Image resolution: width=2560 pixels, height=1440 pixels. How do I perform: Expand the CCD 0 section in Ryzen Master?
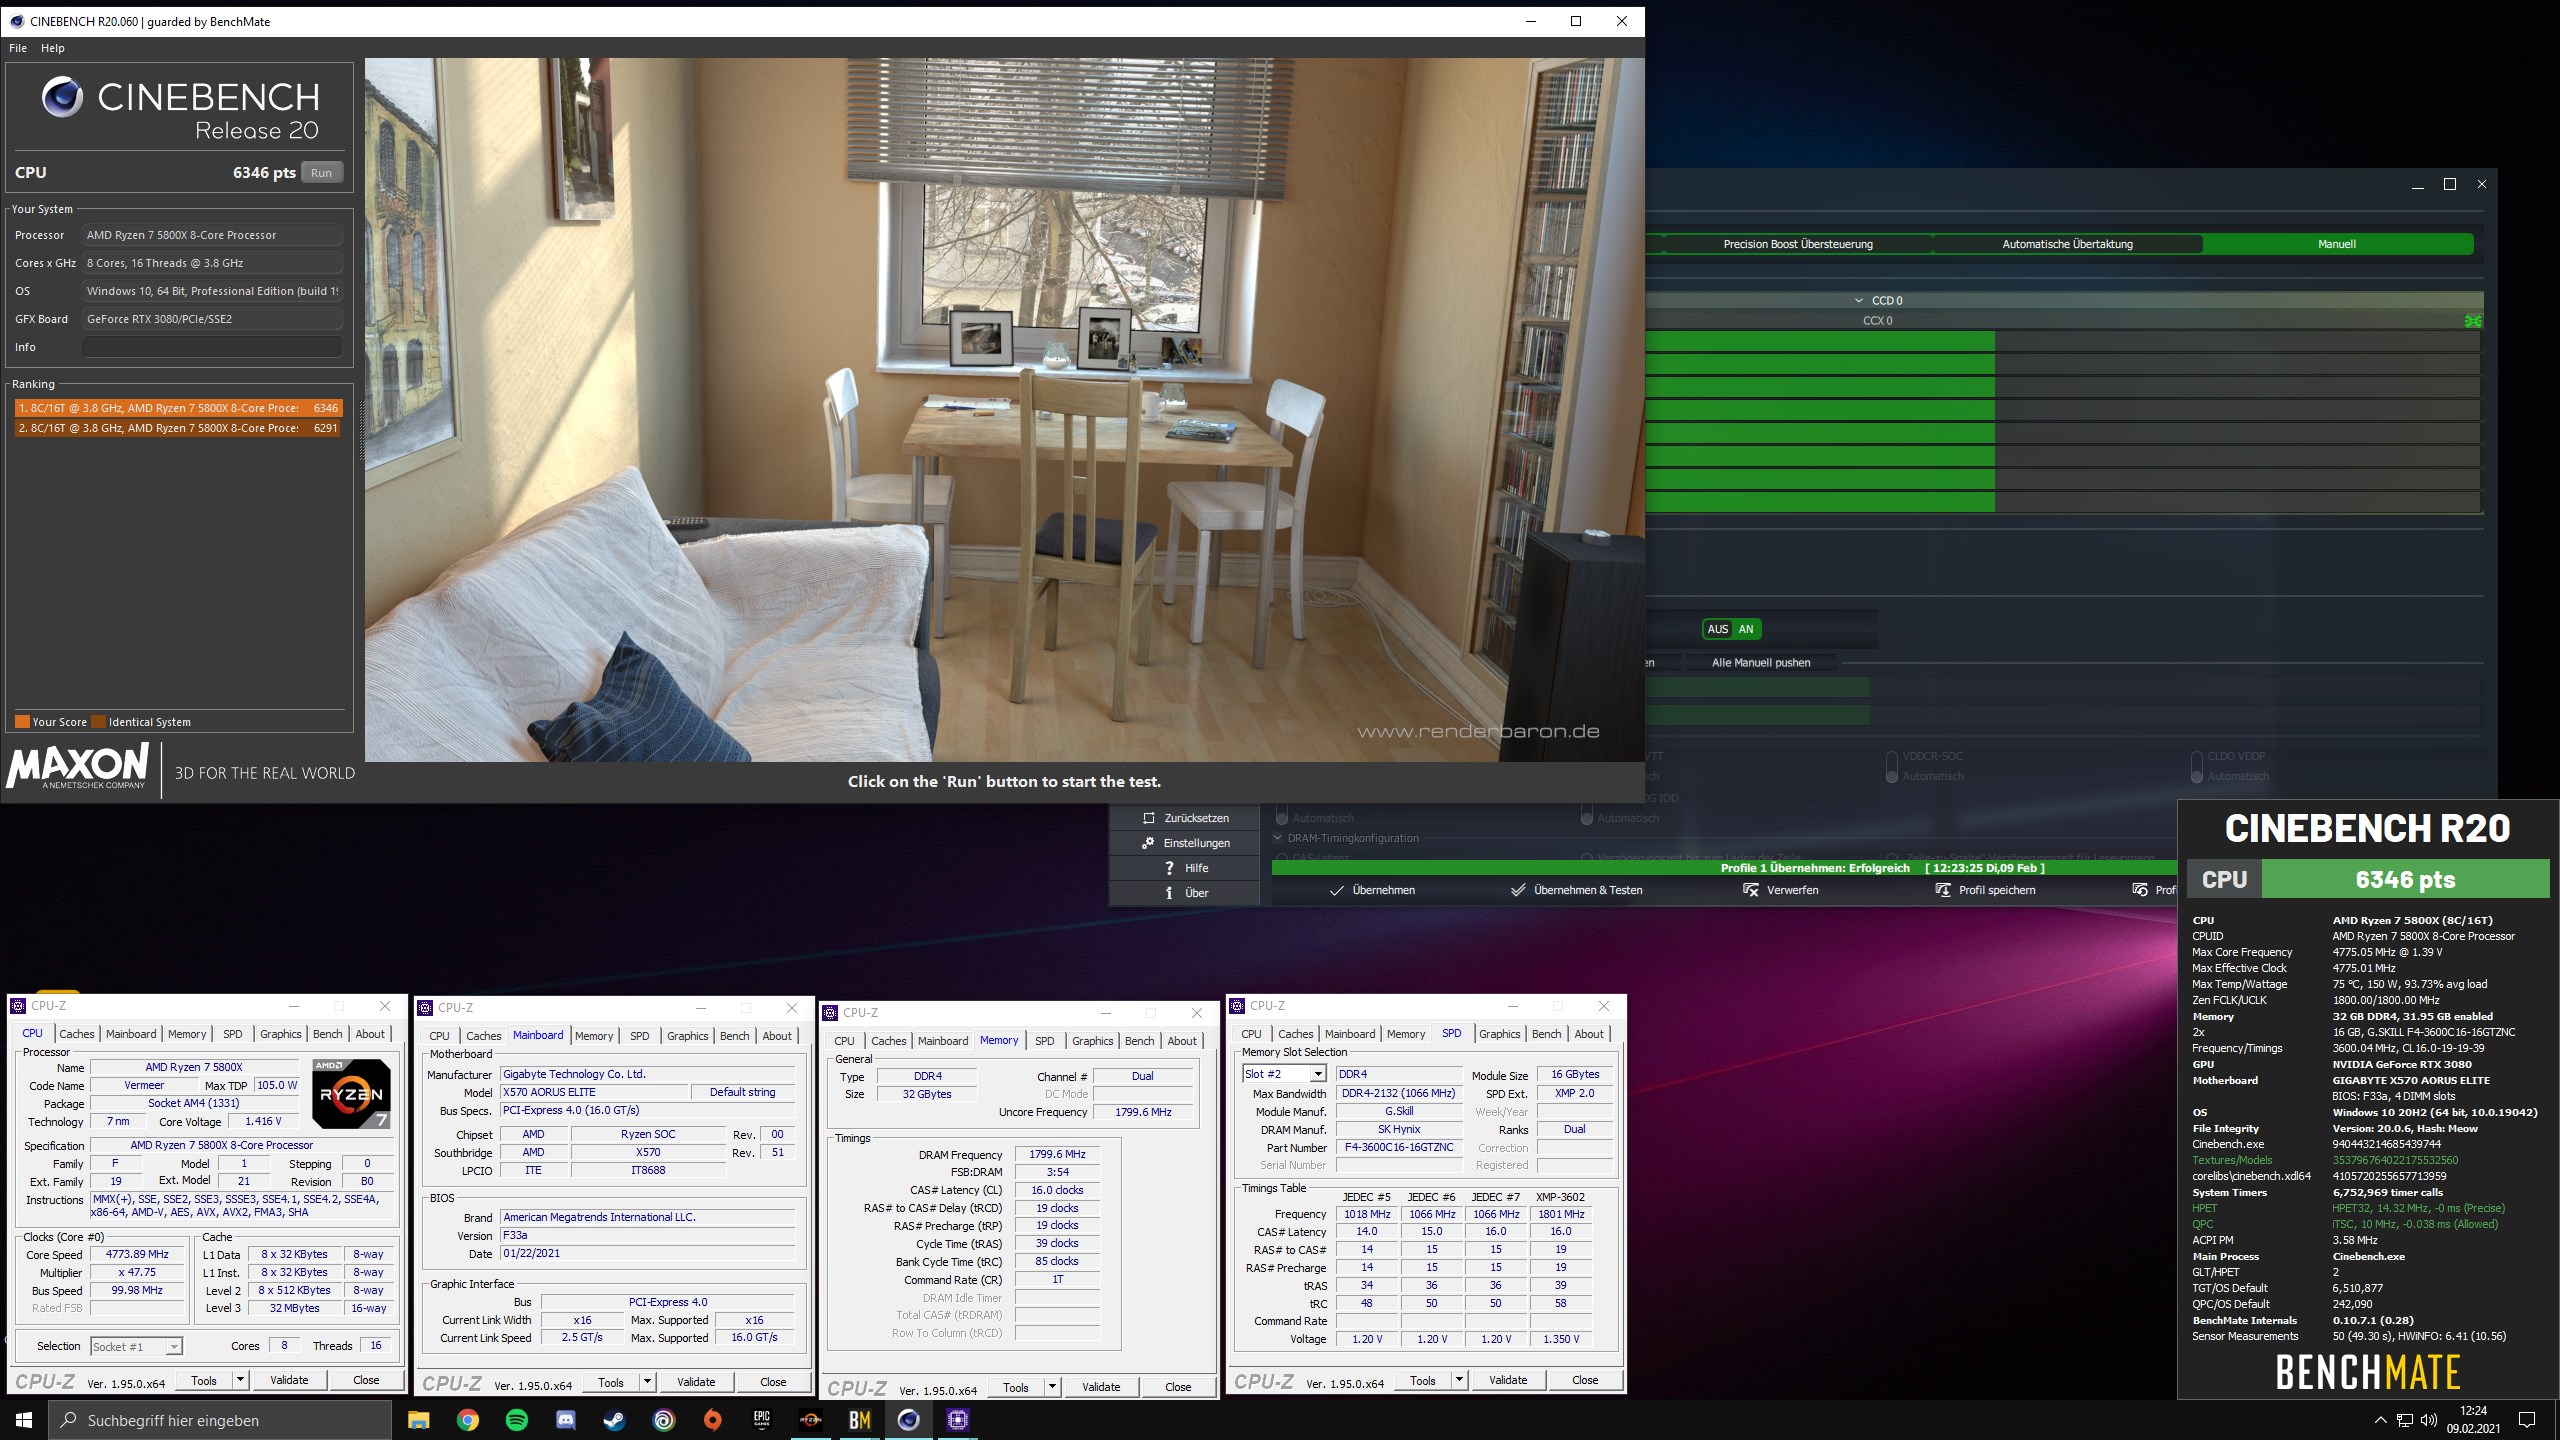1859,300
